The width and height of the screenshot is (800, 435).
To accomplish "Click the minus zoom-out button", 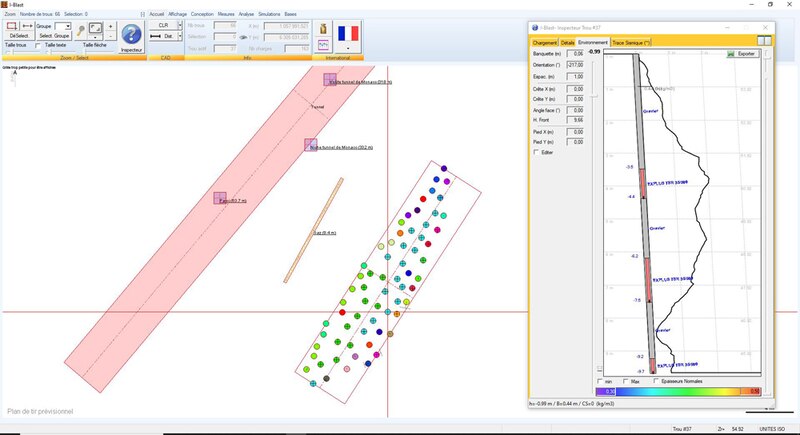I will (110, 36).
